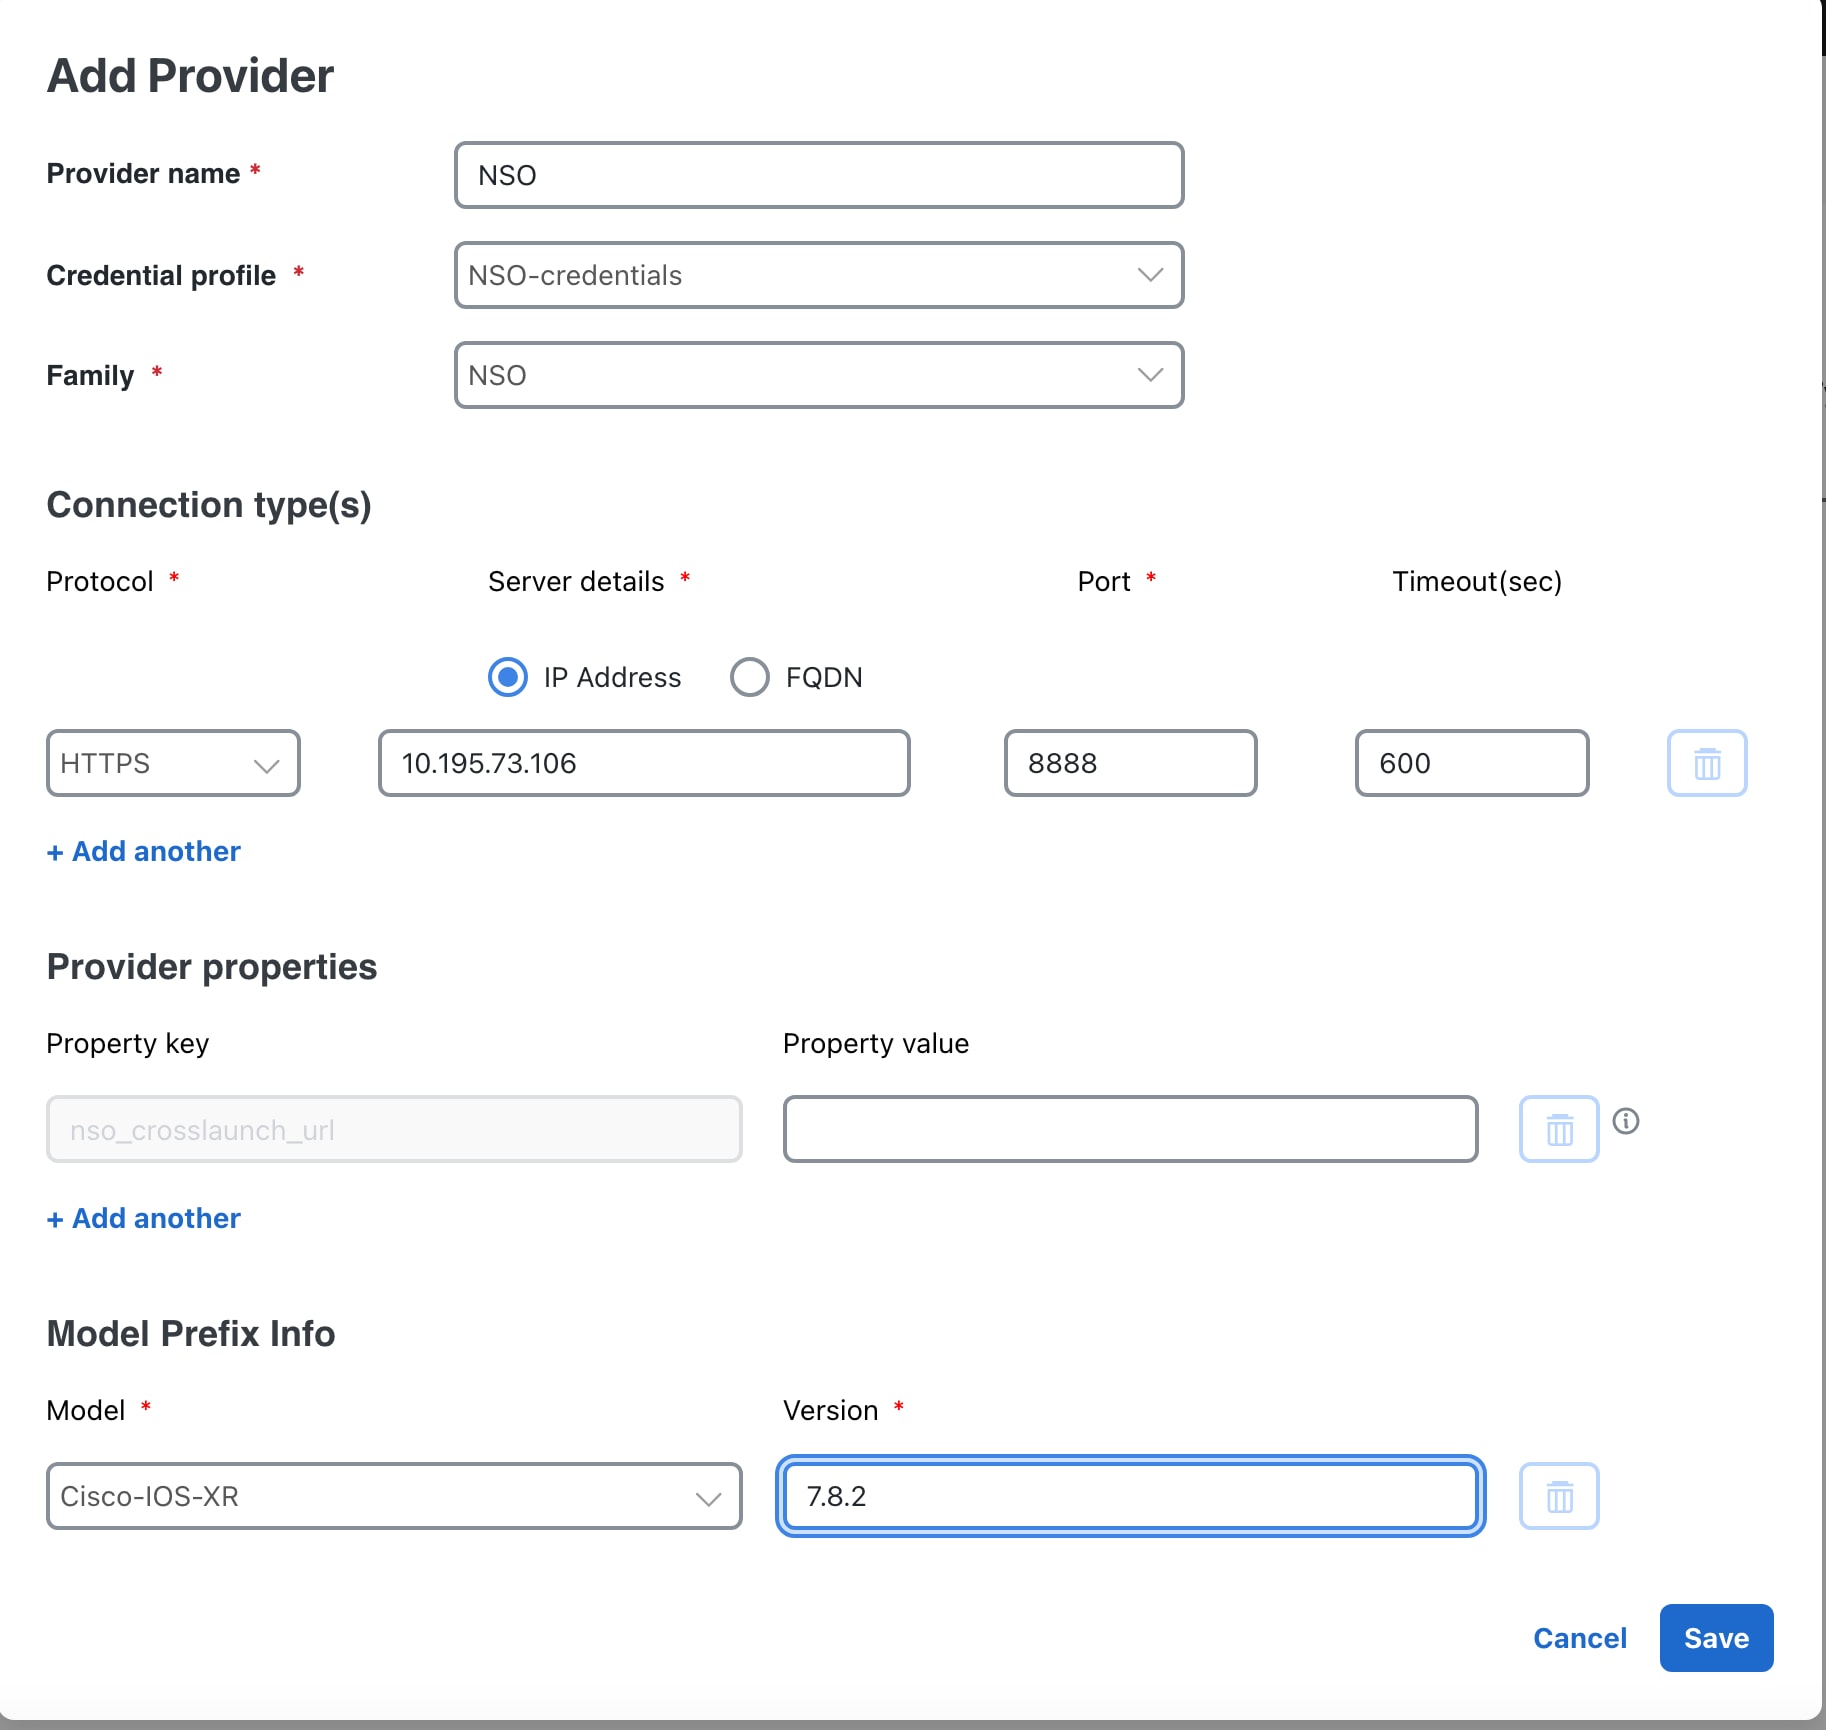Click the Model label
Viewport: 1826px width, 1730px height.
(x=86, y=1410)
